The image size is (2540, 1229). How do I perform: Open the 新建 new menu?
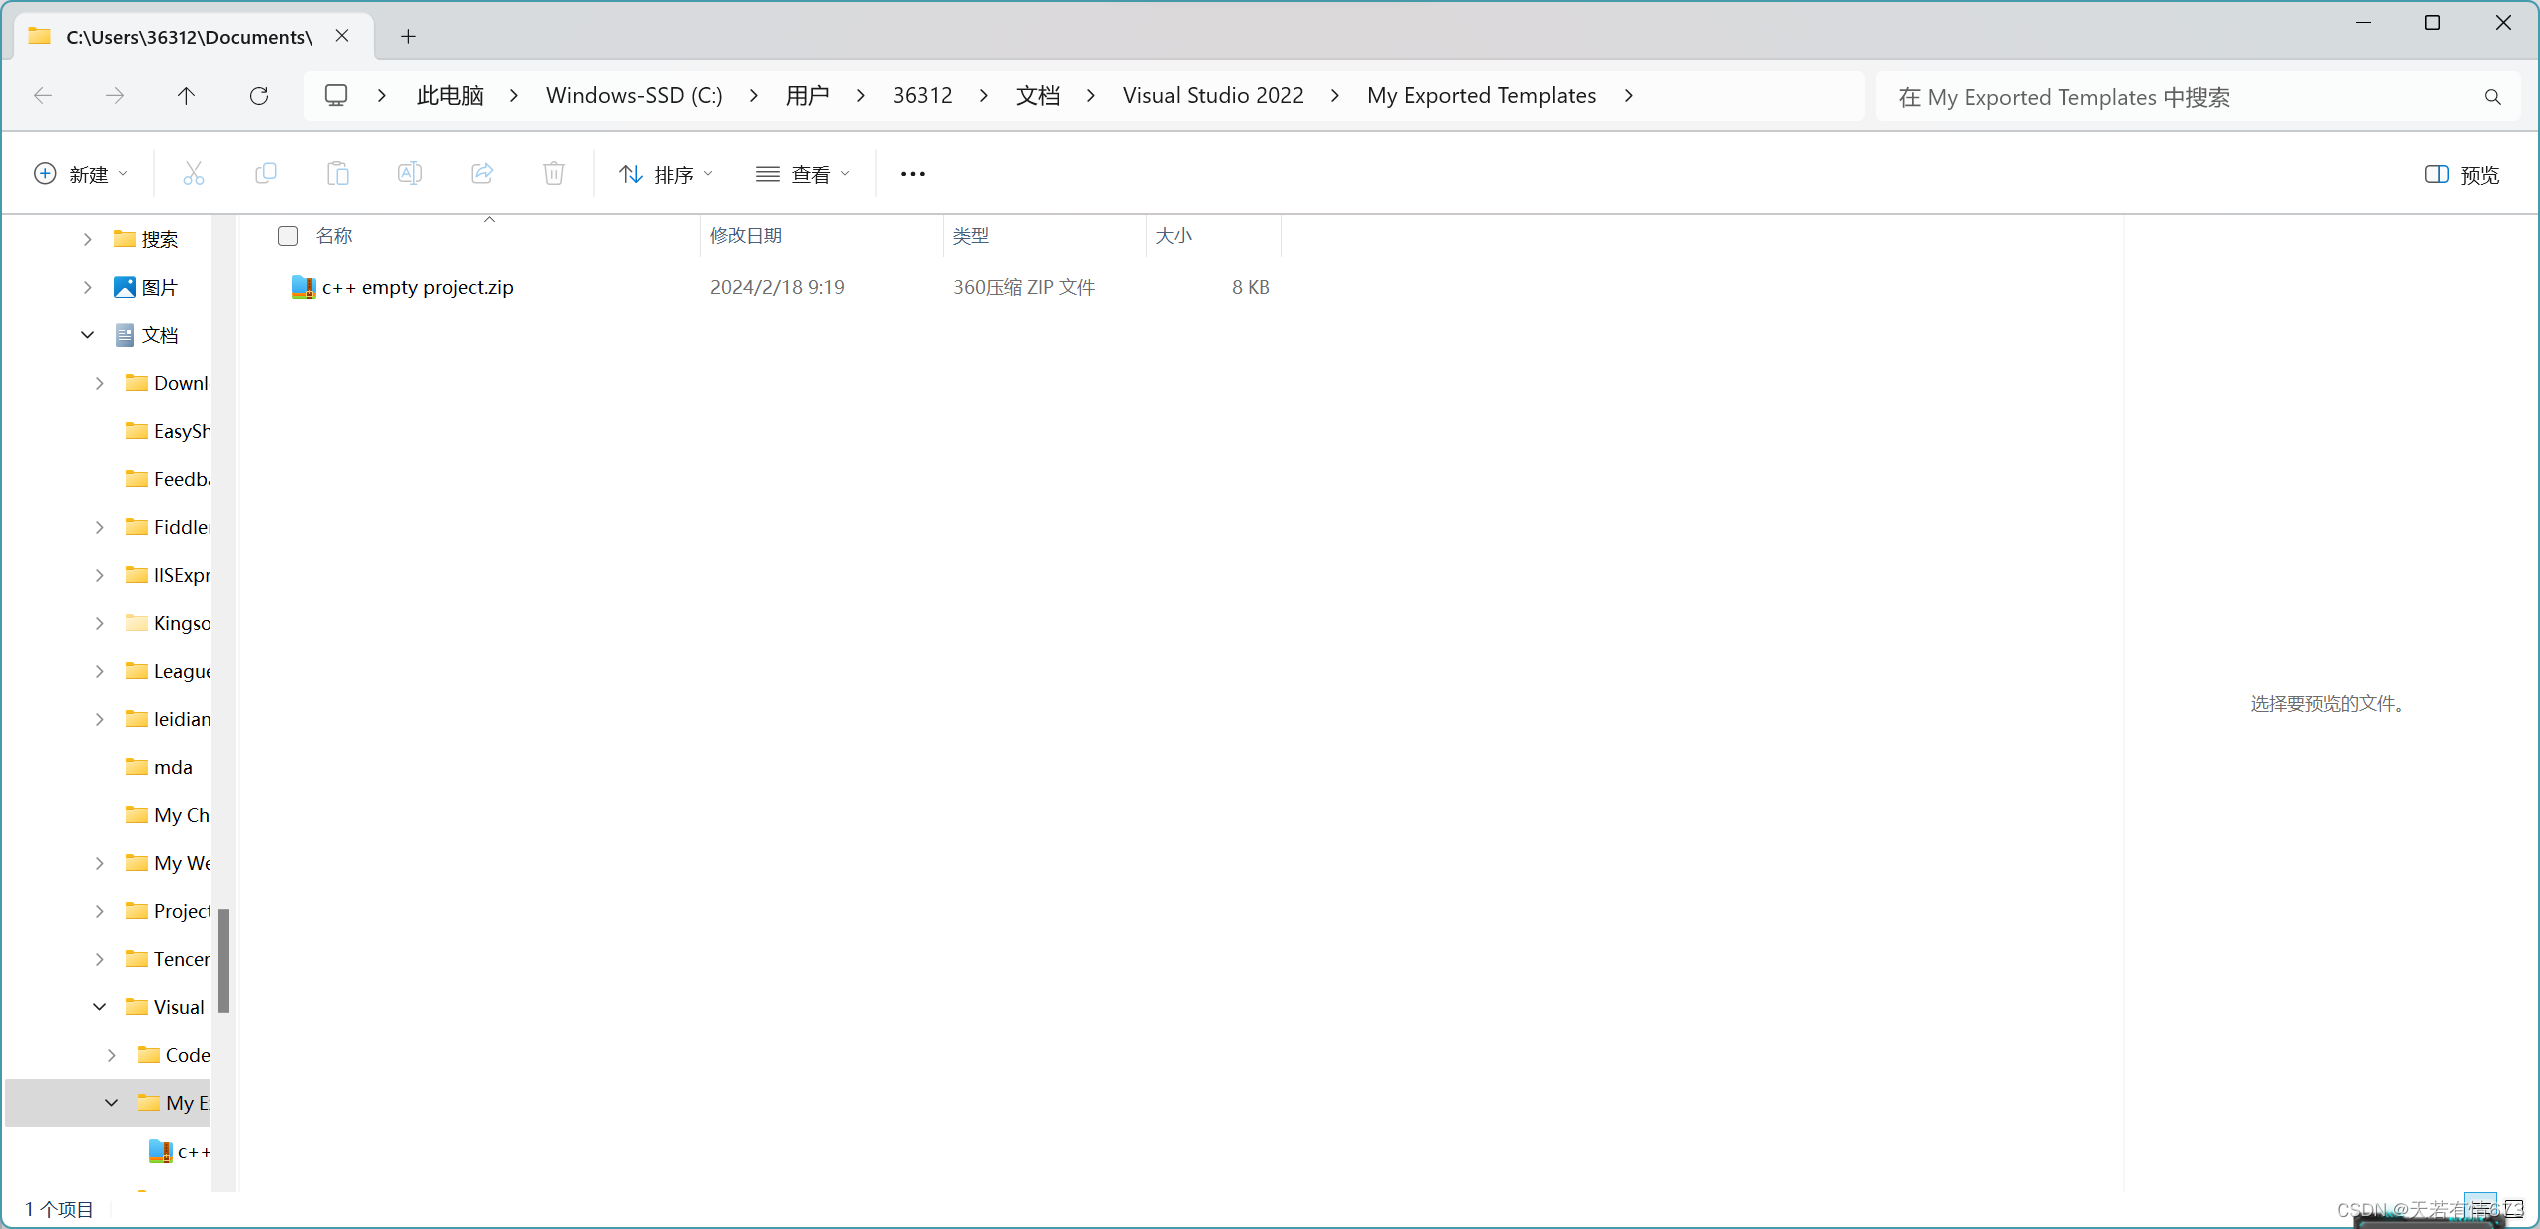click(81, 175)
